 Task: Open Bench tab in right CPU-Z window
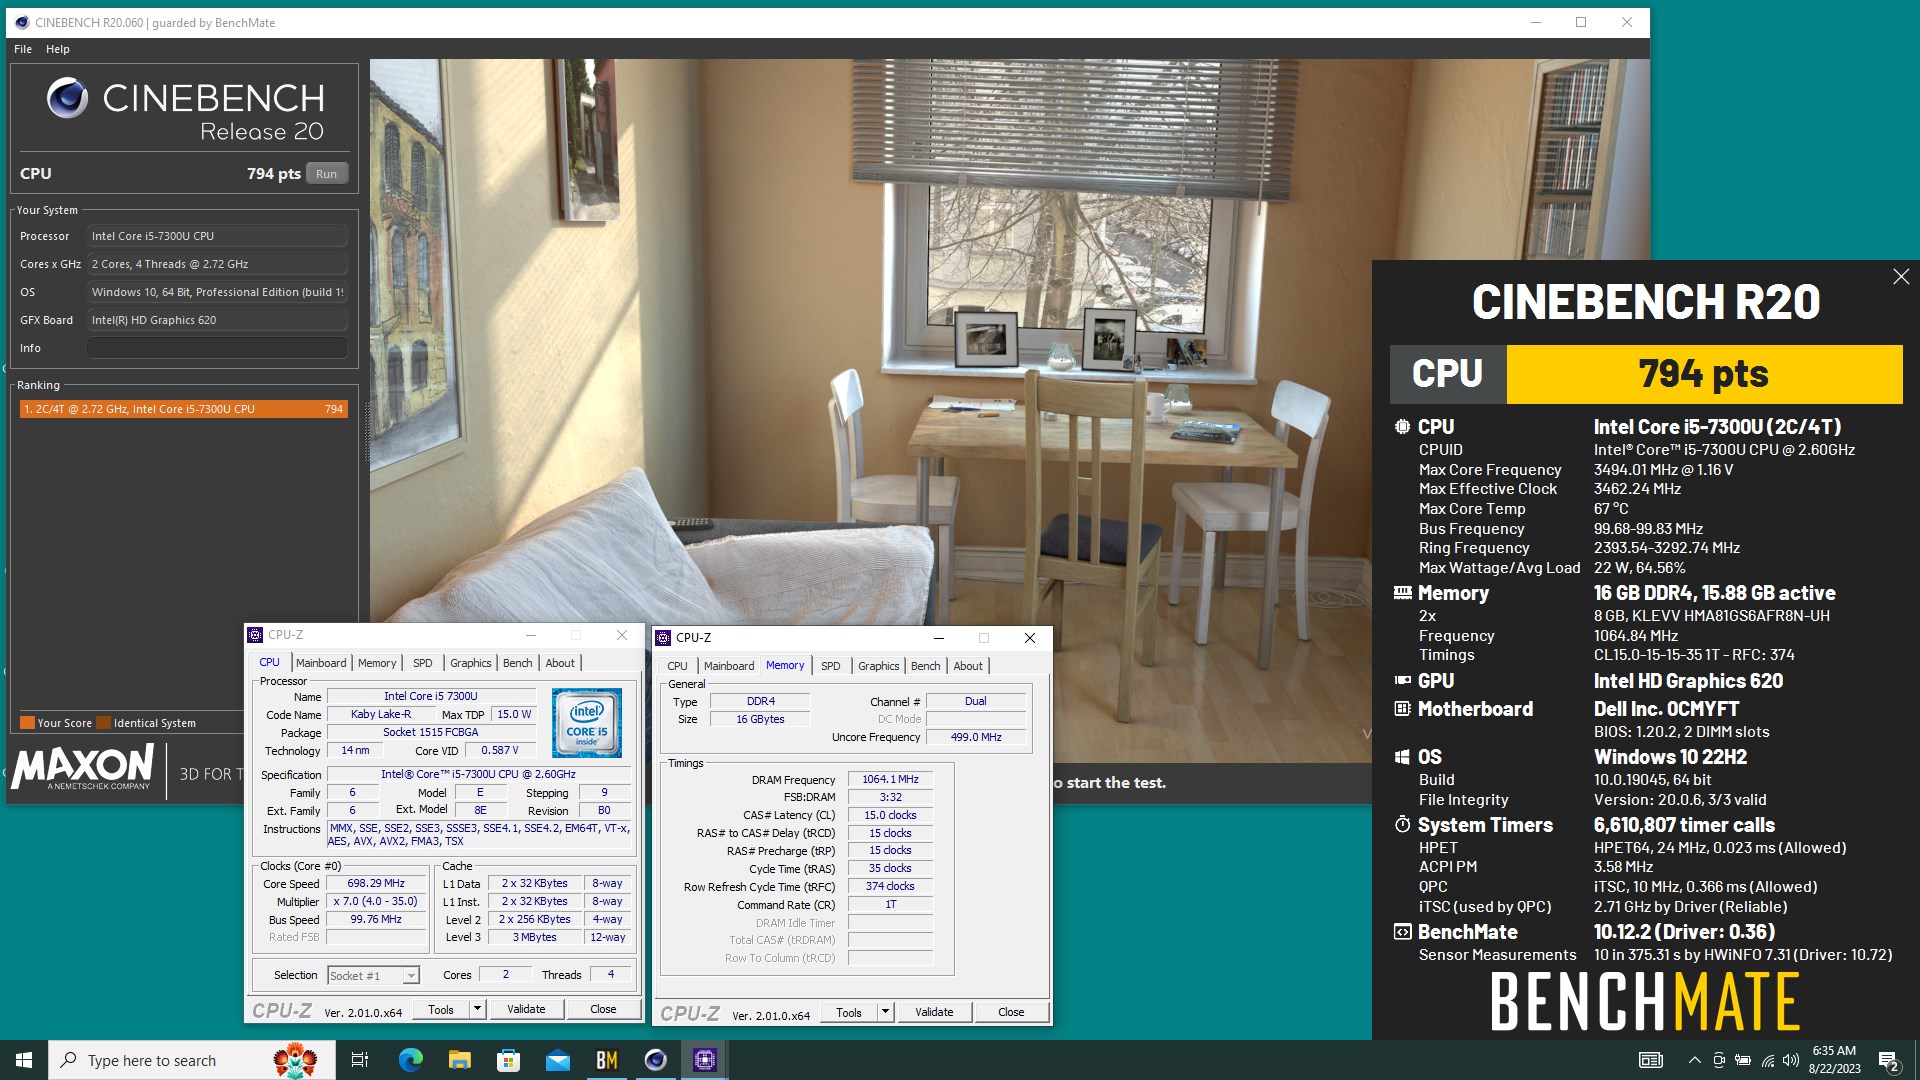click(925, 666)
